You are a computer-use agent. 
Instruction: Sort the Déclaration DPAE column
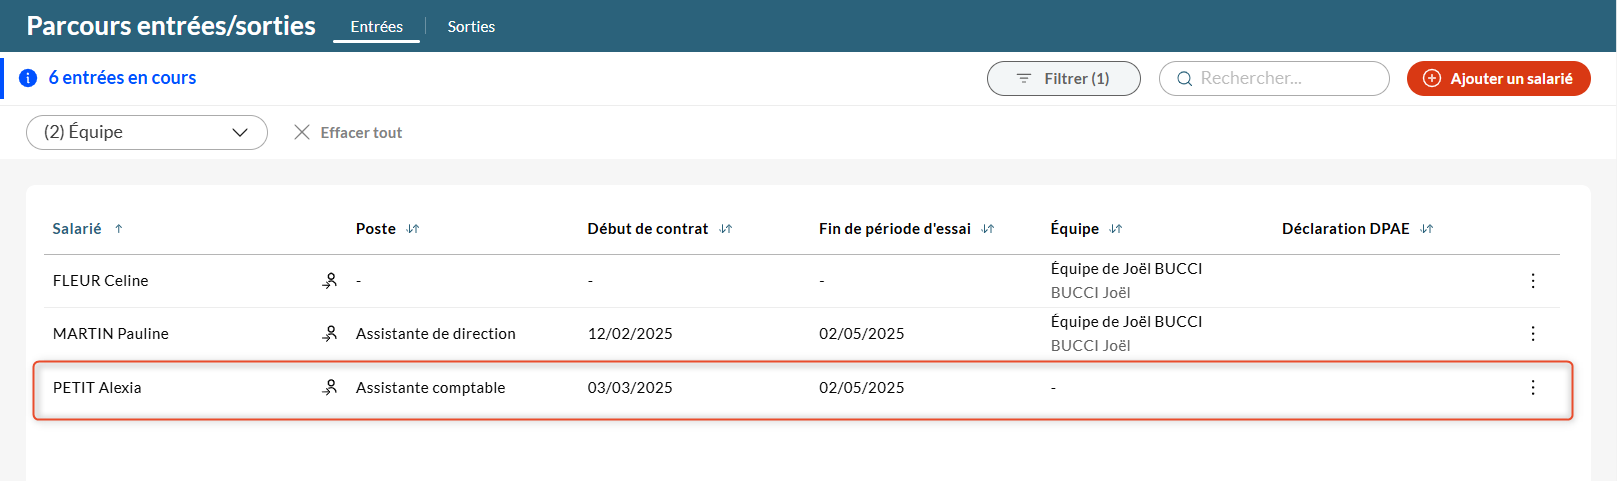click(x=1427, y=229)
